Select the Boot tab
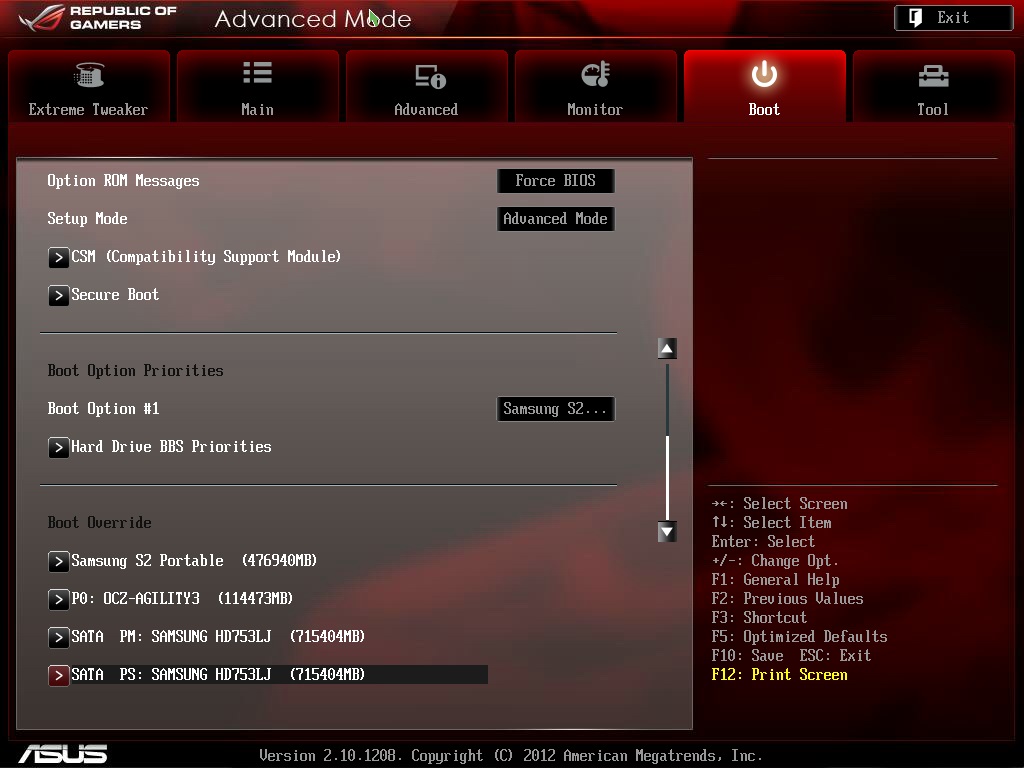 click(x=764, y=86)
